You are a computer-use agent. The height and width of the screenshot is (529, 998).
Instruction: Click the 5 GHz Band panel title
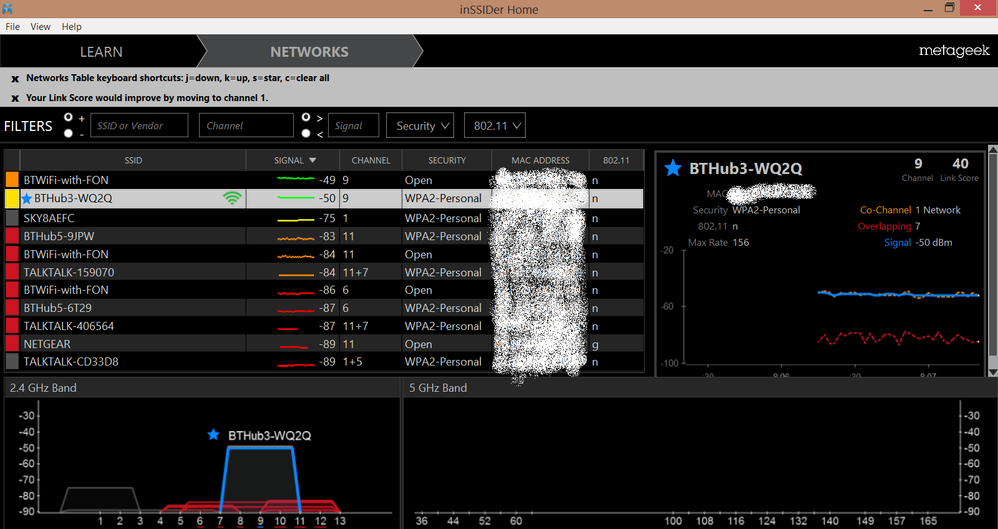point(438,388)
